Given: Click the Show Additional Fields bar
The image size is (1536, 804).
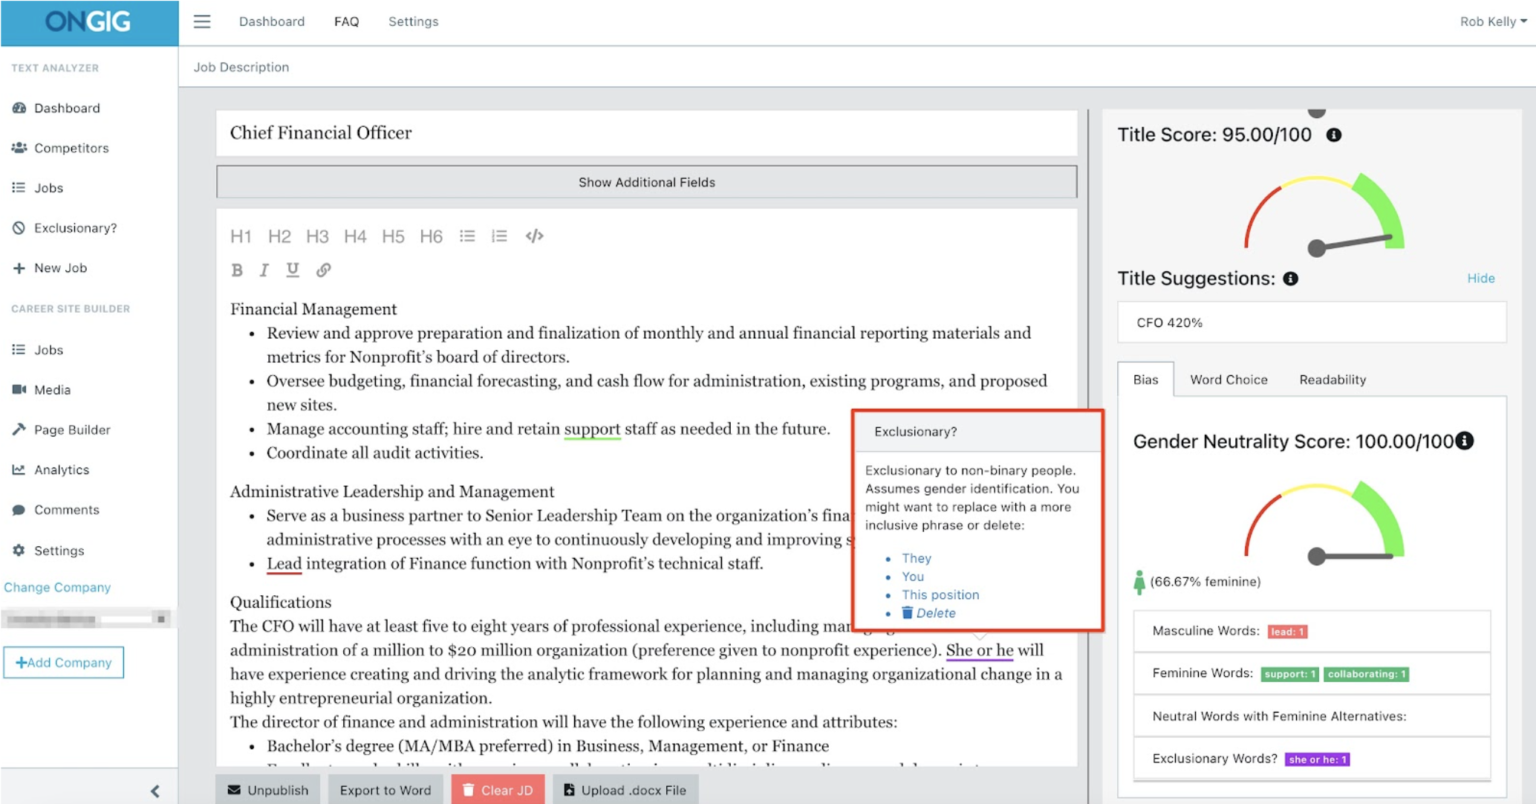Looking at the screenshot, I should [x=646, y=182].
